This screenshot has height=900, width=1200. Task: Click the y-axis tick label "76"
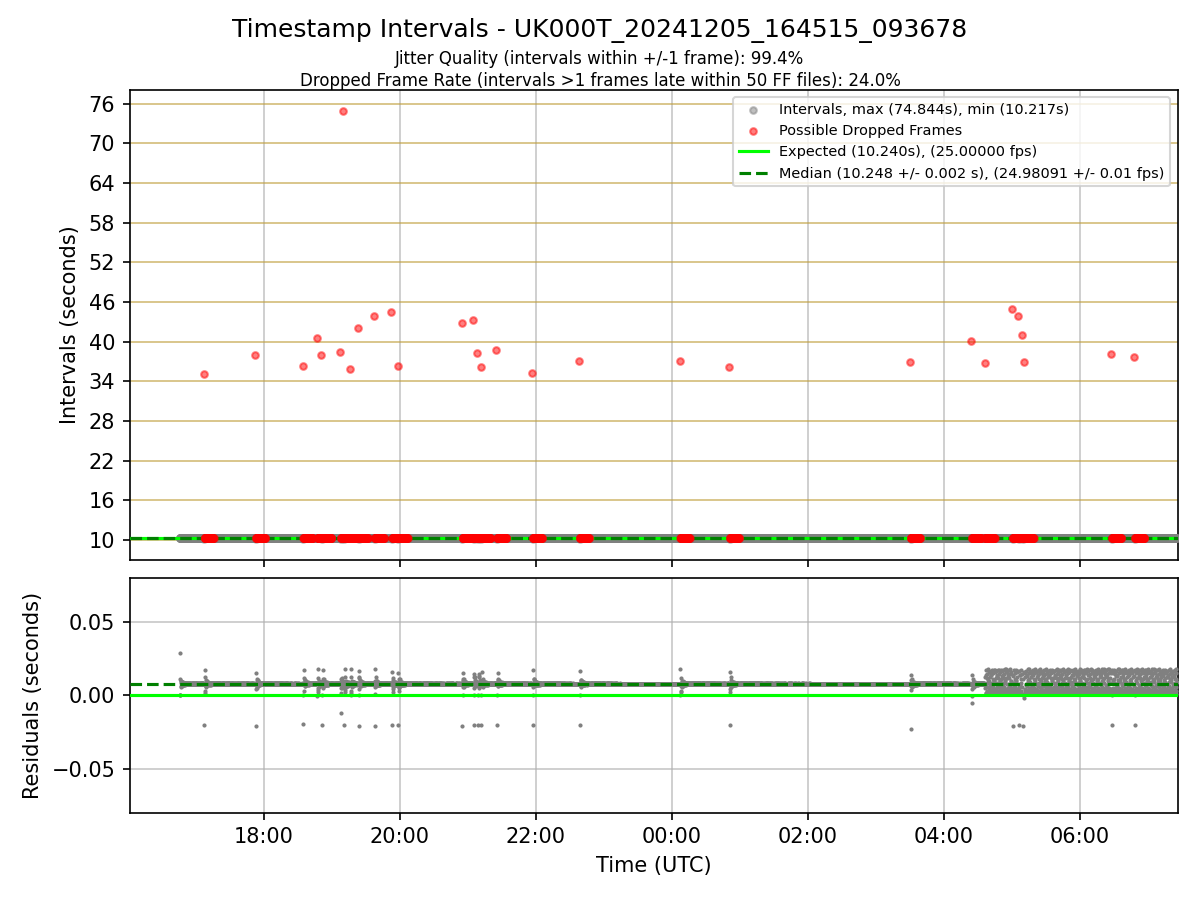104,104
